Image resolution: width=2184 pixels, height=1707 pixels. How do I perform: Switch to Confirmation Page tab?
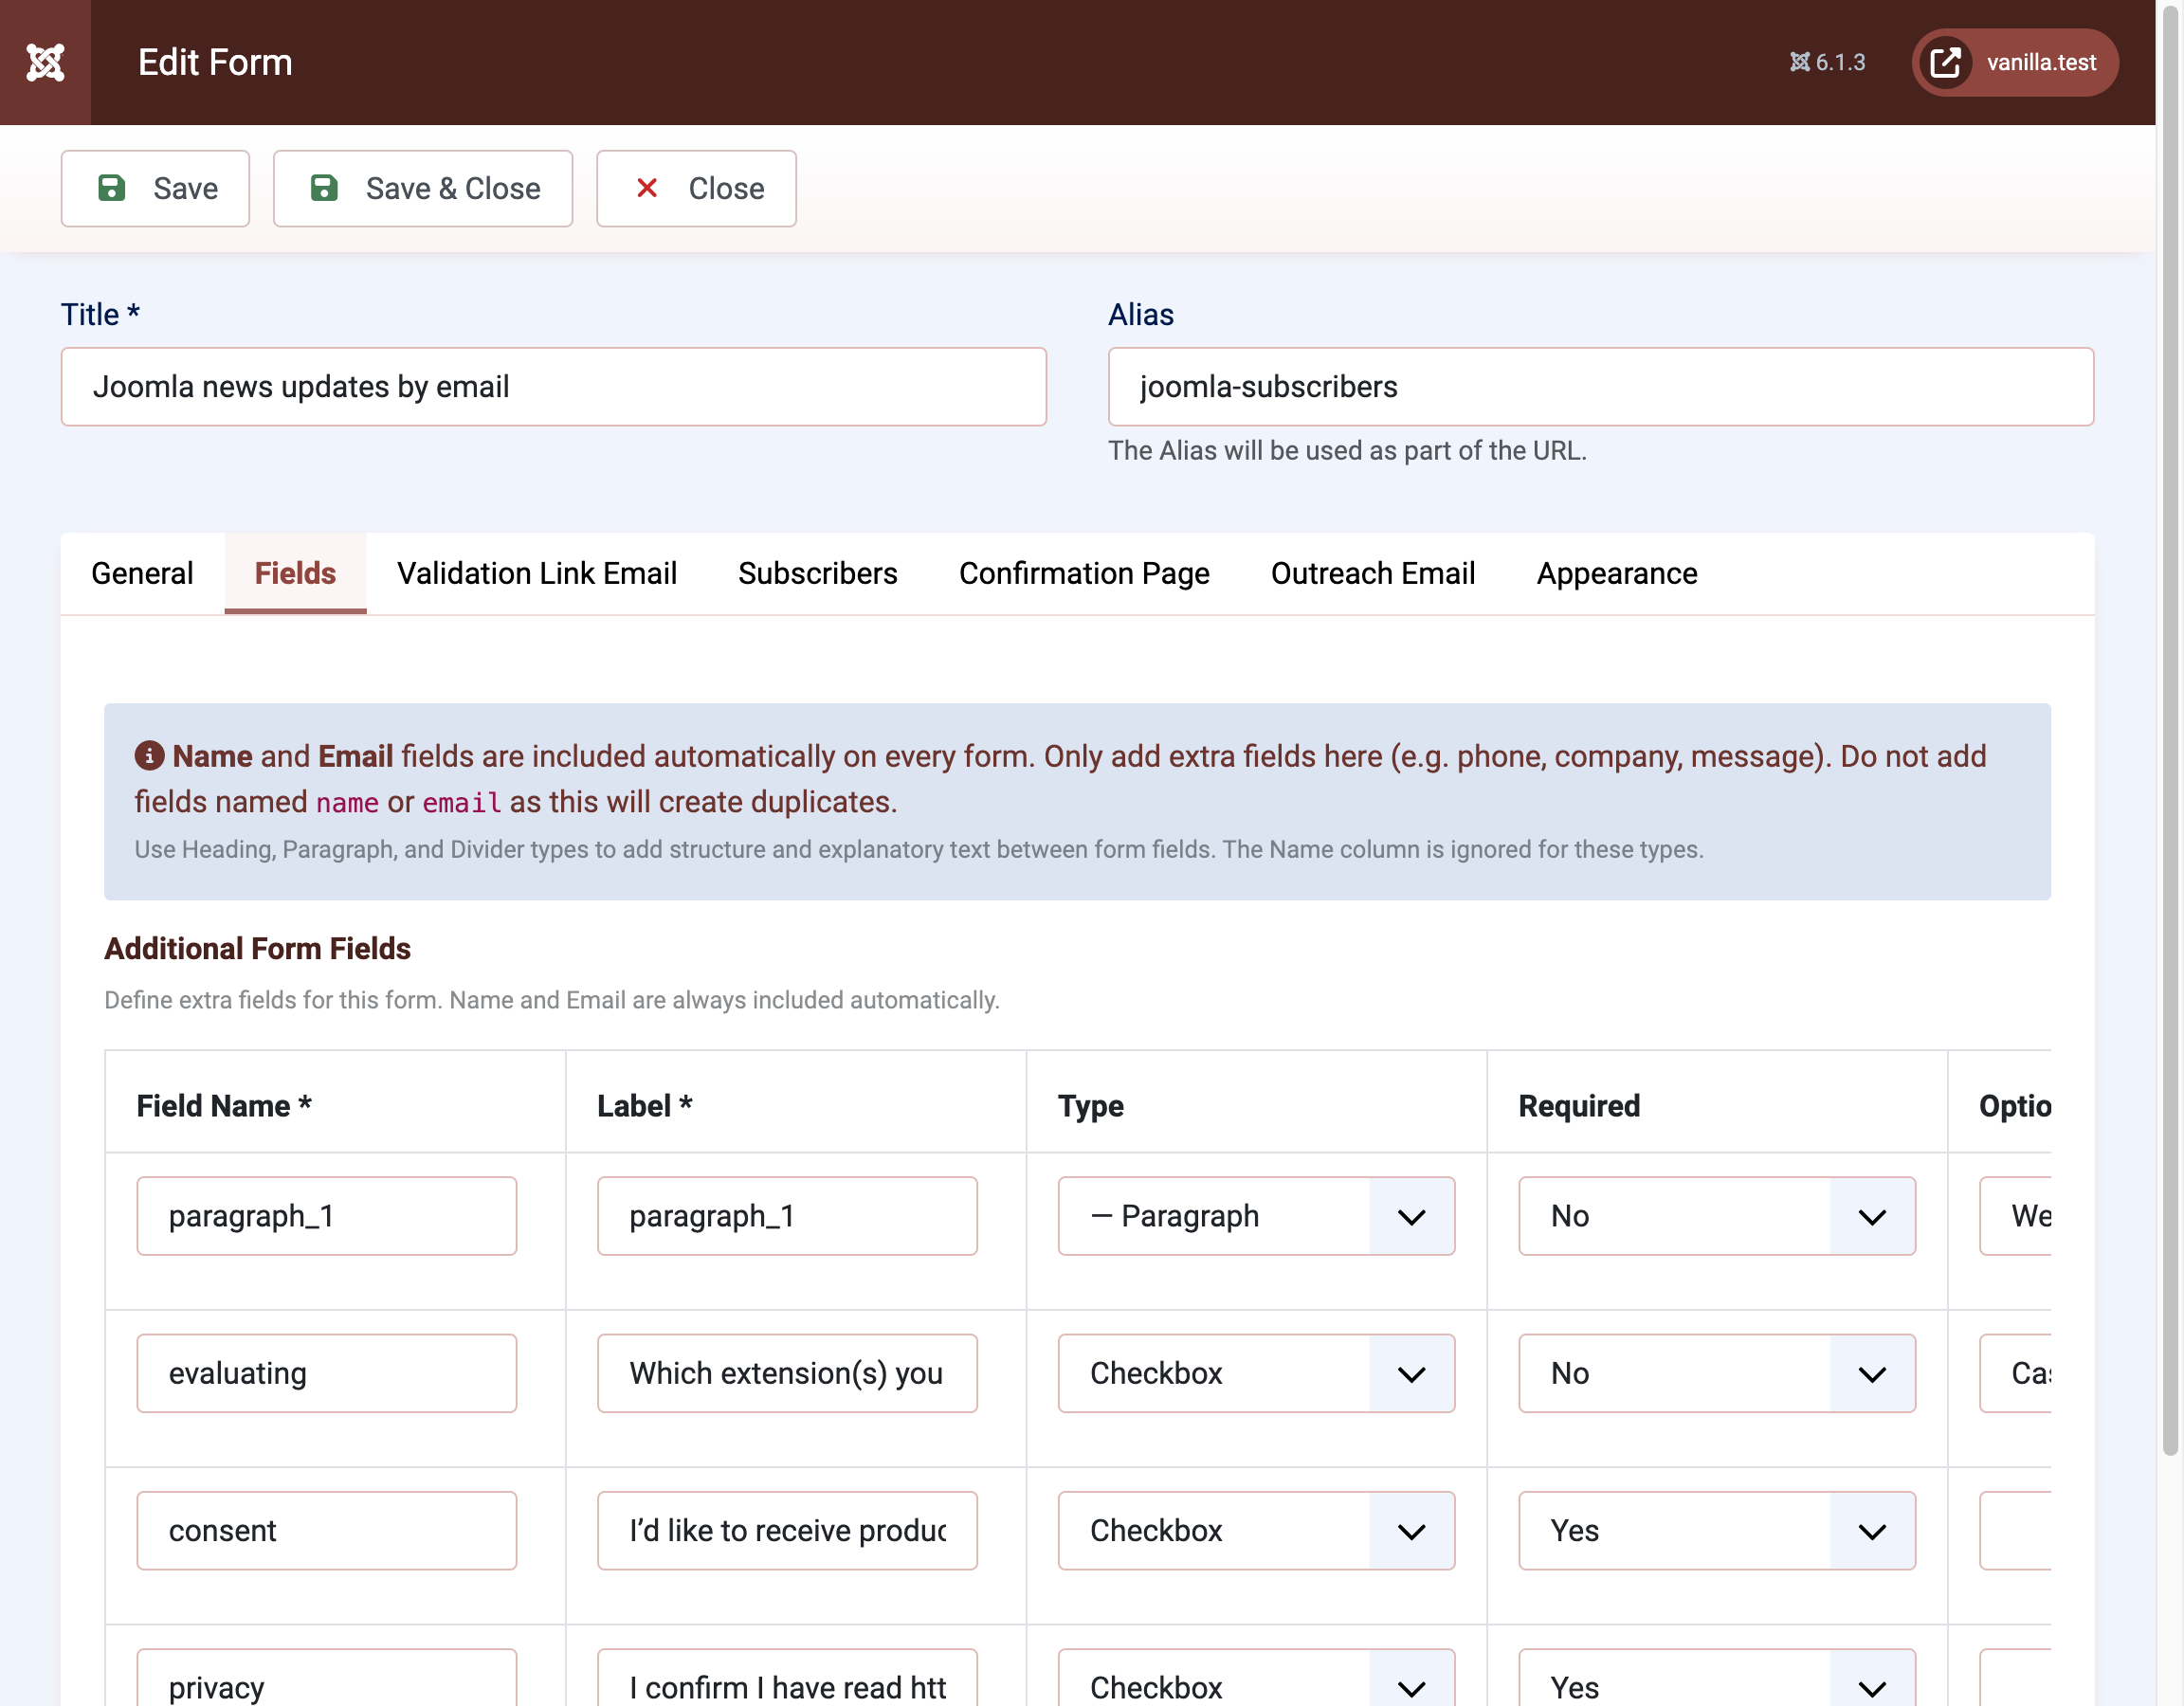[1084, 573]
